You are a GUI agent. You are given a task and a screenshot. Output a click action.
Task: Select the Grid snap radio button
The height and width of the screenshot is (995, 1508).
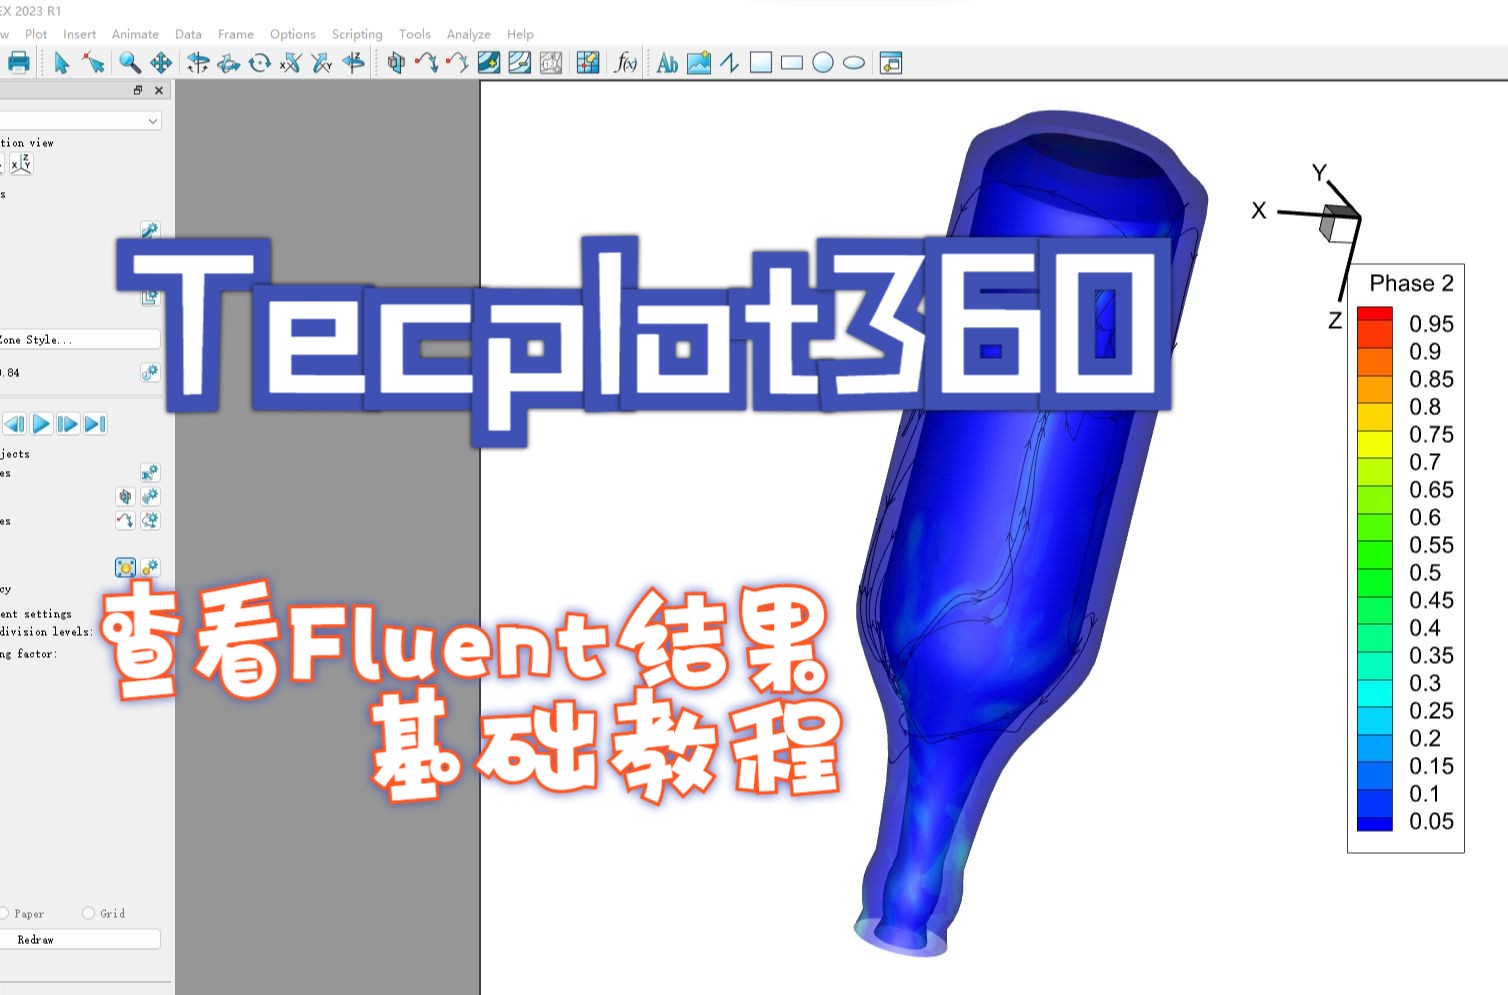(x=88, y=913)
